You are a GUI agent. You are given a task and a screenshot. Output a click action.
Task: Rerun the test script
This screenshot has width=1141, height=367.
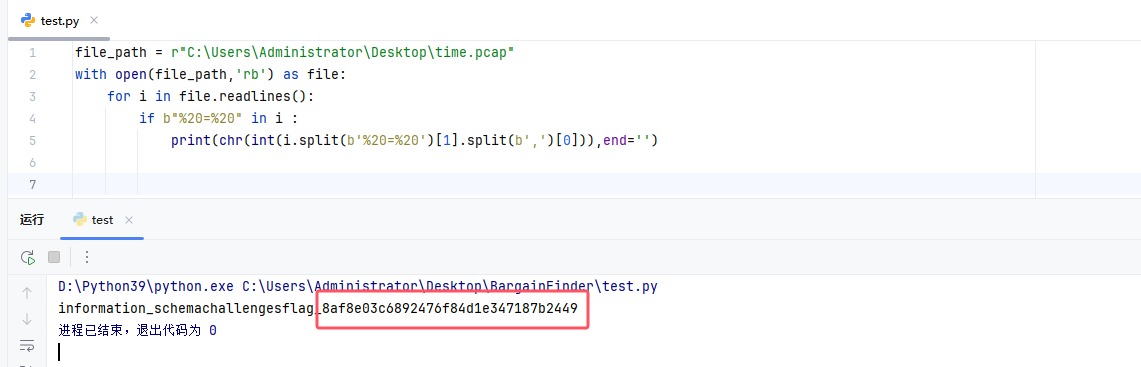28,257
